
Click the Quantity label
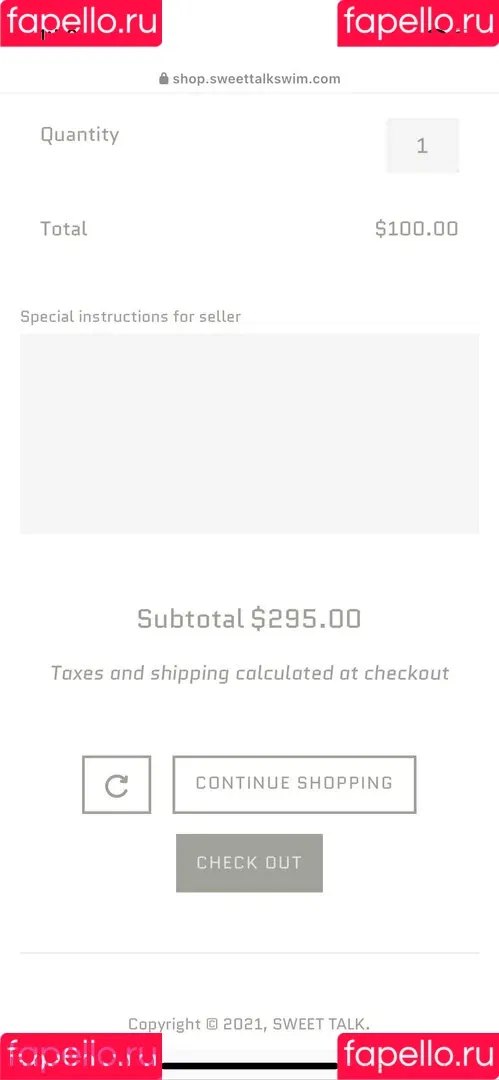click(x=80, y=135)
